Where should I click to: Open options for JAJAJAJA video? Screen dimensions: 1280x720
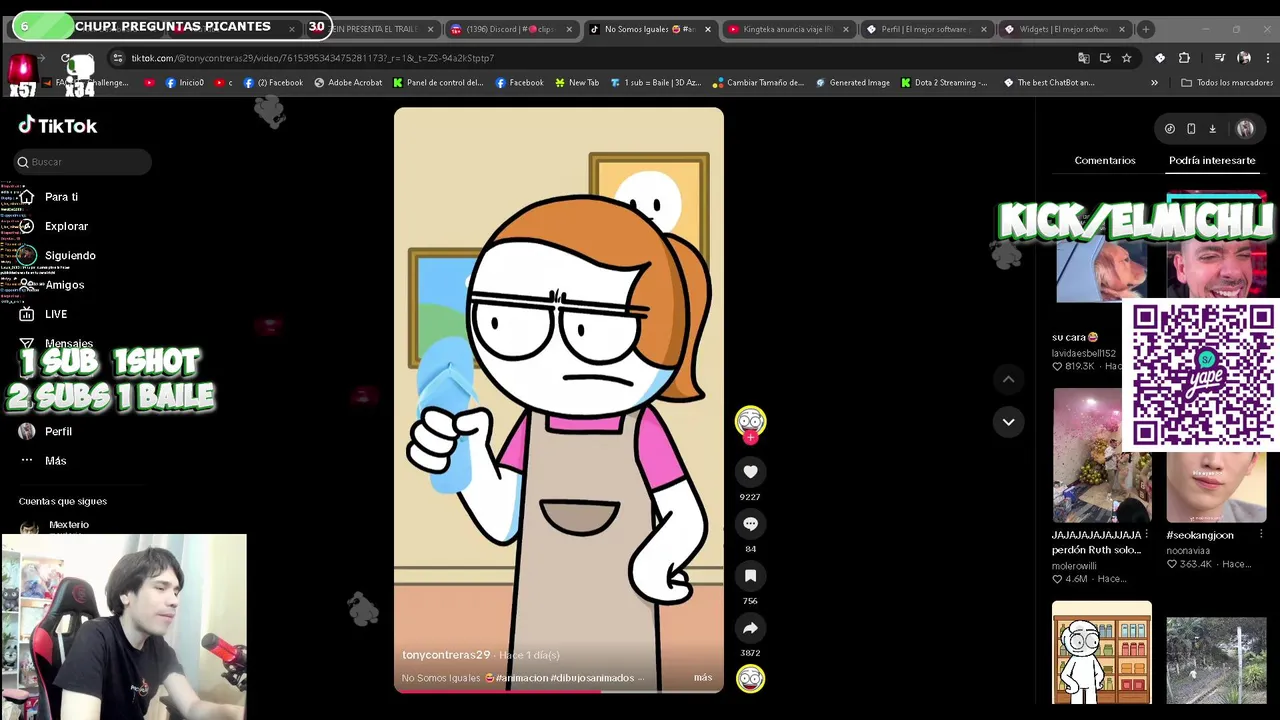click(x=1147, y=535)
